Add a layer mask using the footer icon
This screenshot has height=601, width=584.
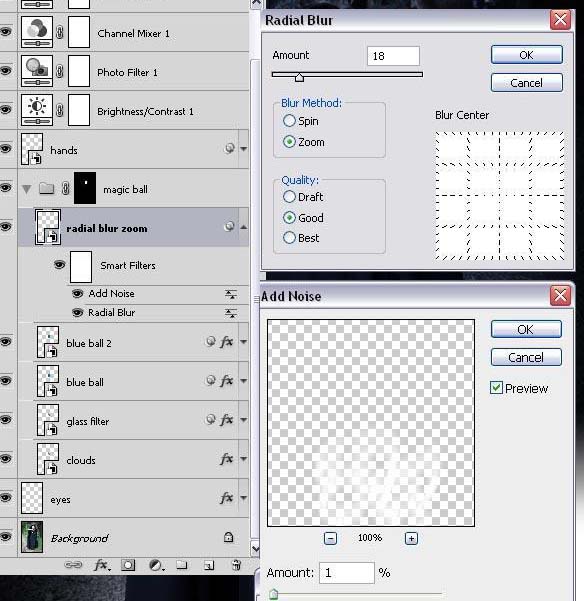(128, 565)
